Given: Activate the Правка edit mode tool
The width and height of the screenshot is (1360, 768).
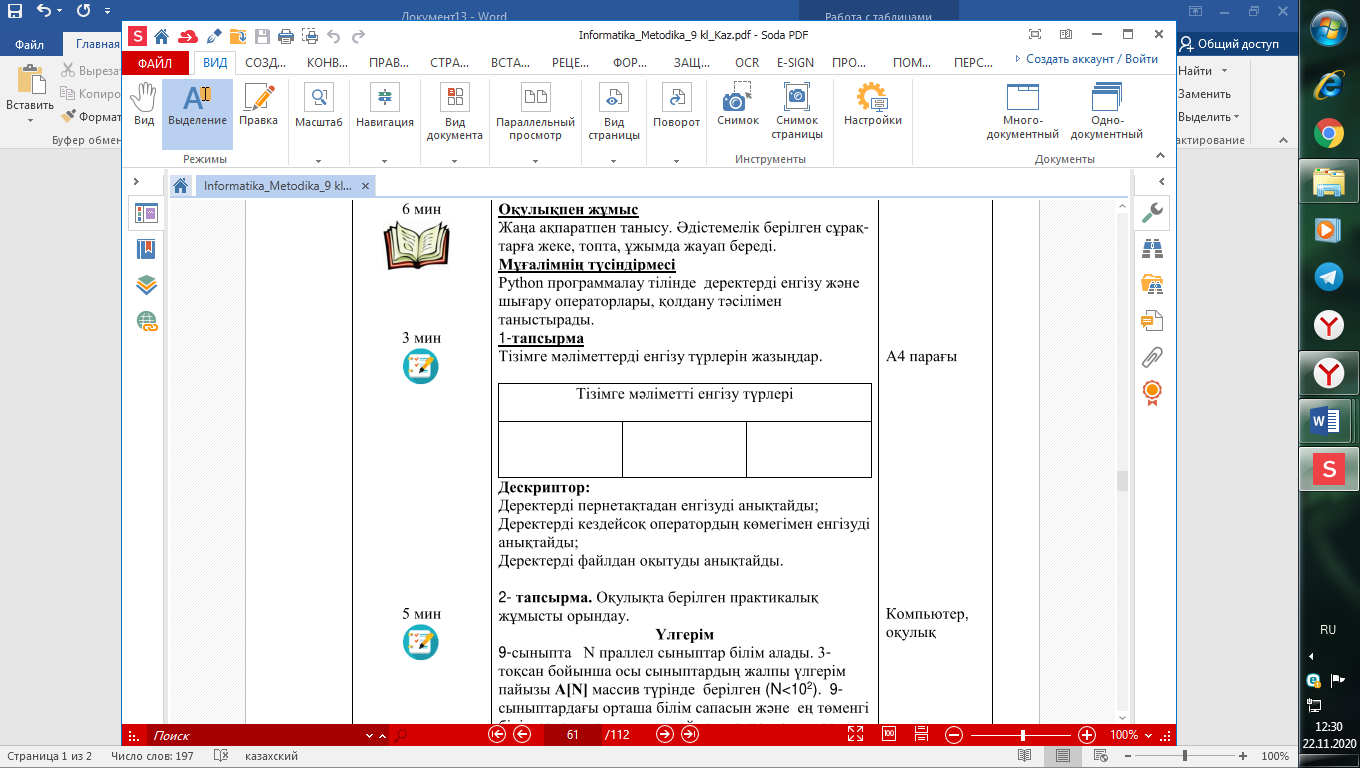Looking at the screenshot, I should pos(259,104).
